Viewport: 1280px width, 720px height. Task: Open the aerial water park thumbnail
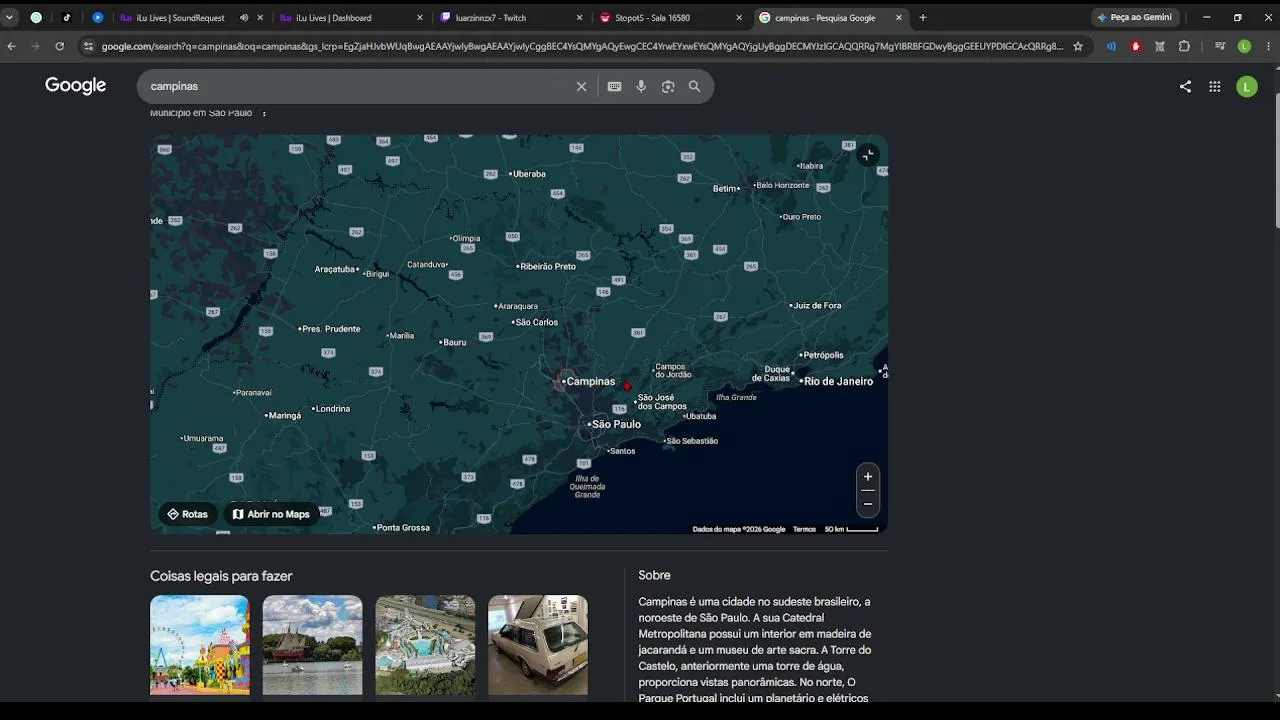pyautogui.click(x=426, y=645)
